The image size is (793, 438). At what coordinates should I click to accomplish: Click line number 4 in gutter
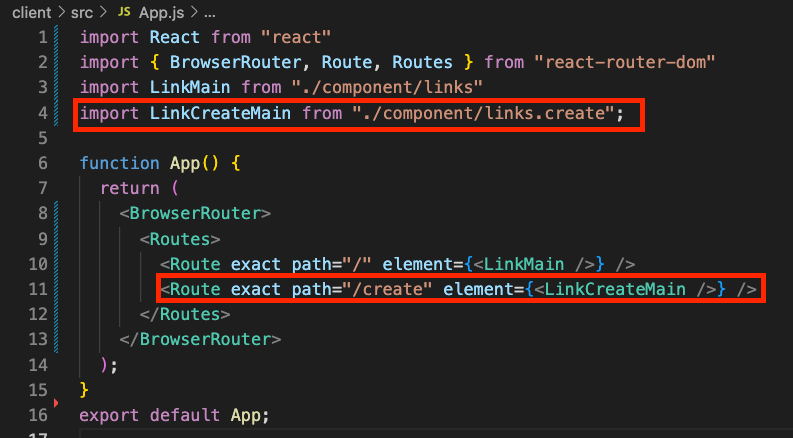(42, 113)
